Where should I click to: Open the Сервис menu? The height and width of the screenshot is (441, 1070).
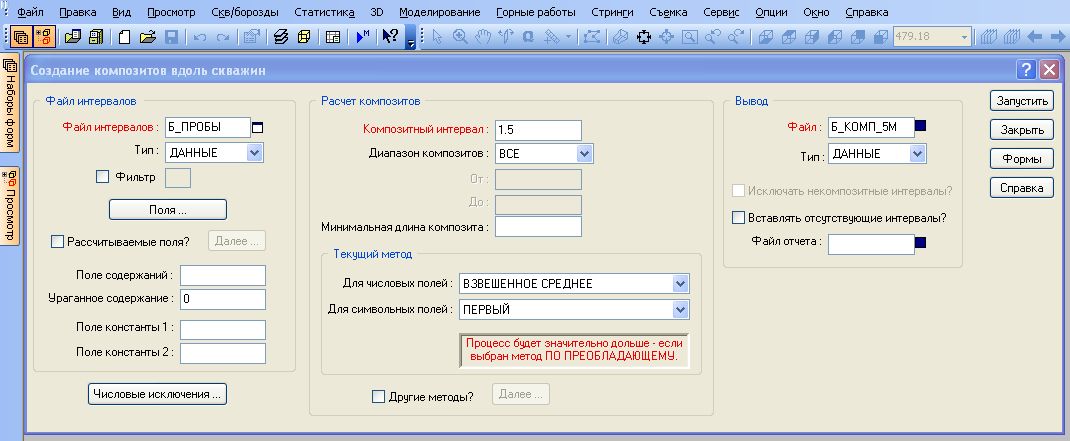pyautogui.click(x=721, y=12)
